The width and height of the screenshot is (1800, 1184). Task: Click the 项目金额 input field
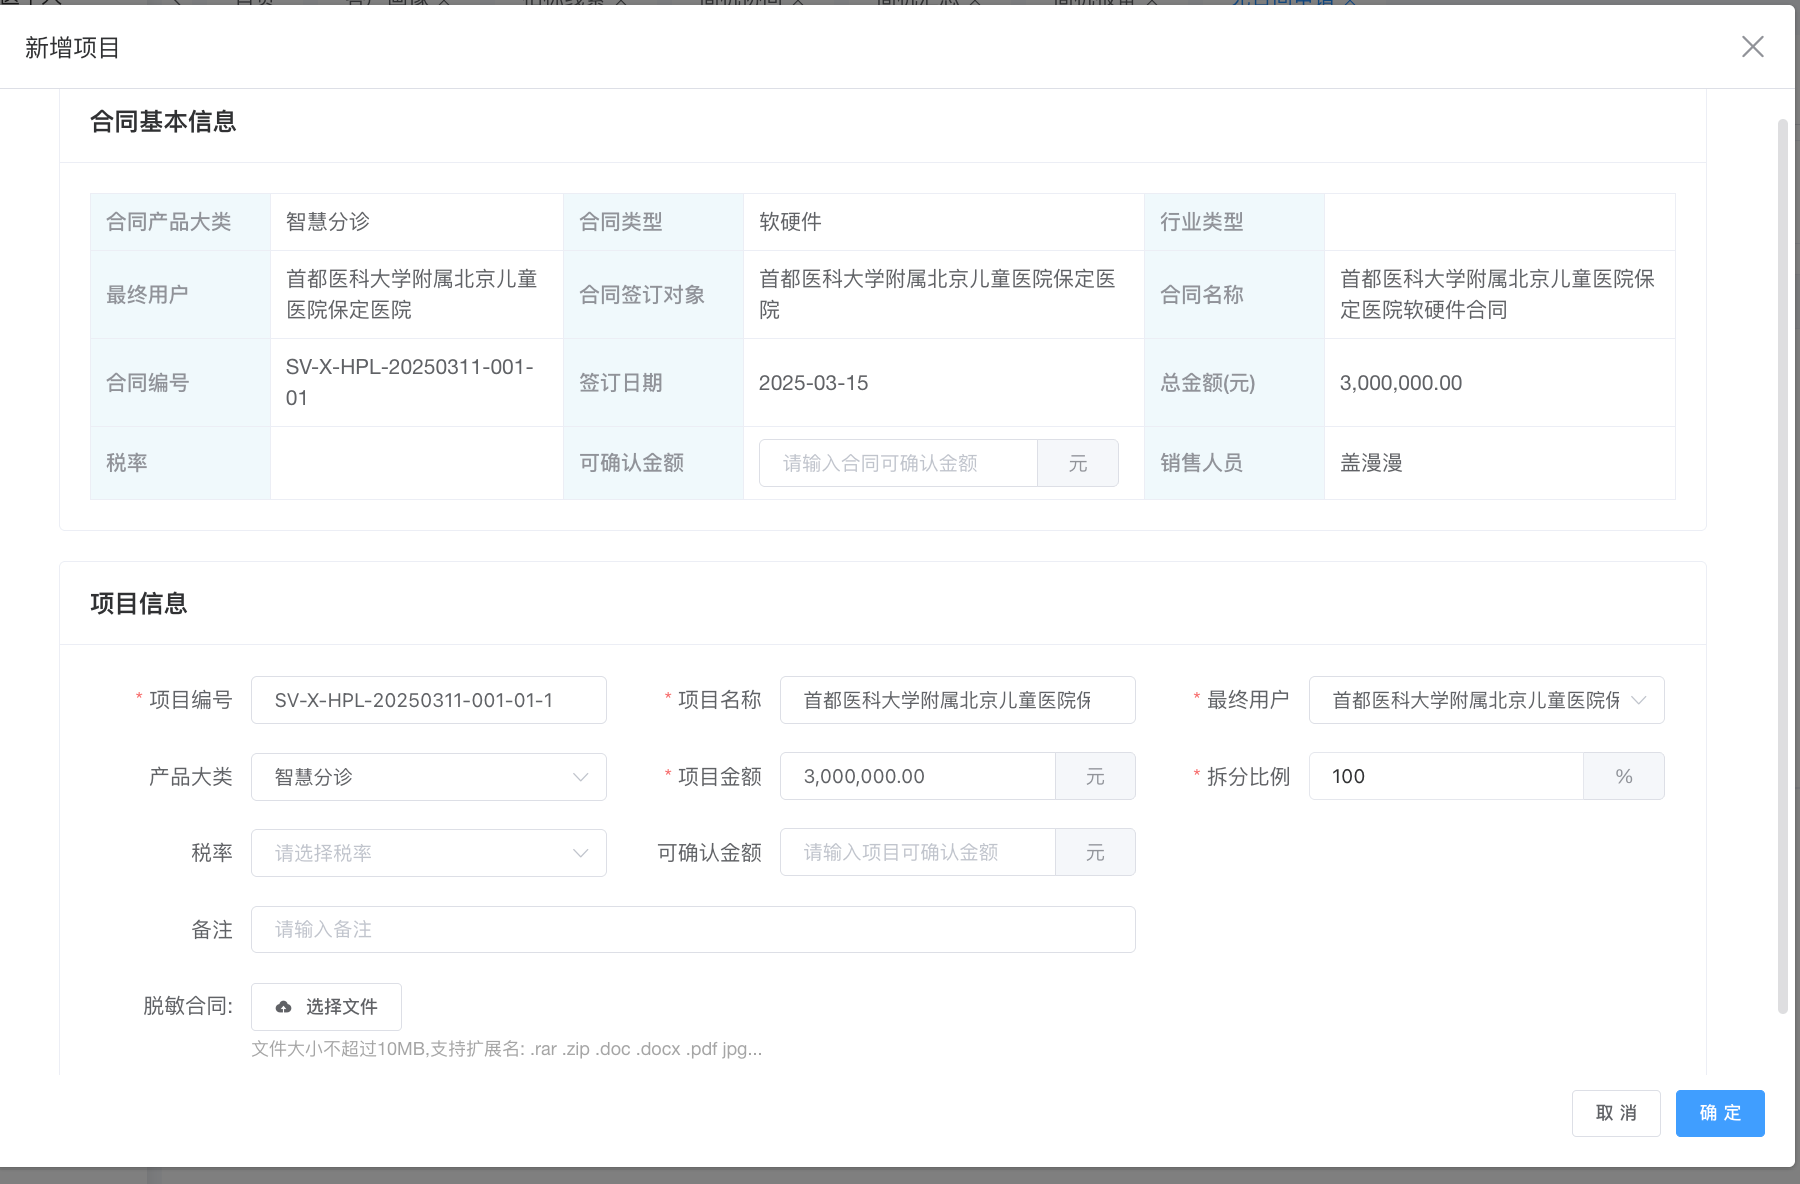[x=917, y=777]
